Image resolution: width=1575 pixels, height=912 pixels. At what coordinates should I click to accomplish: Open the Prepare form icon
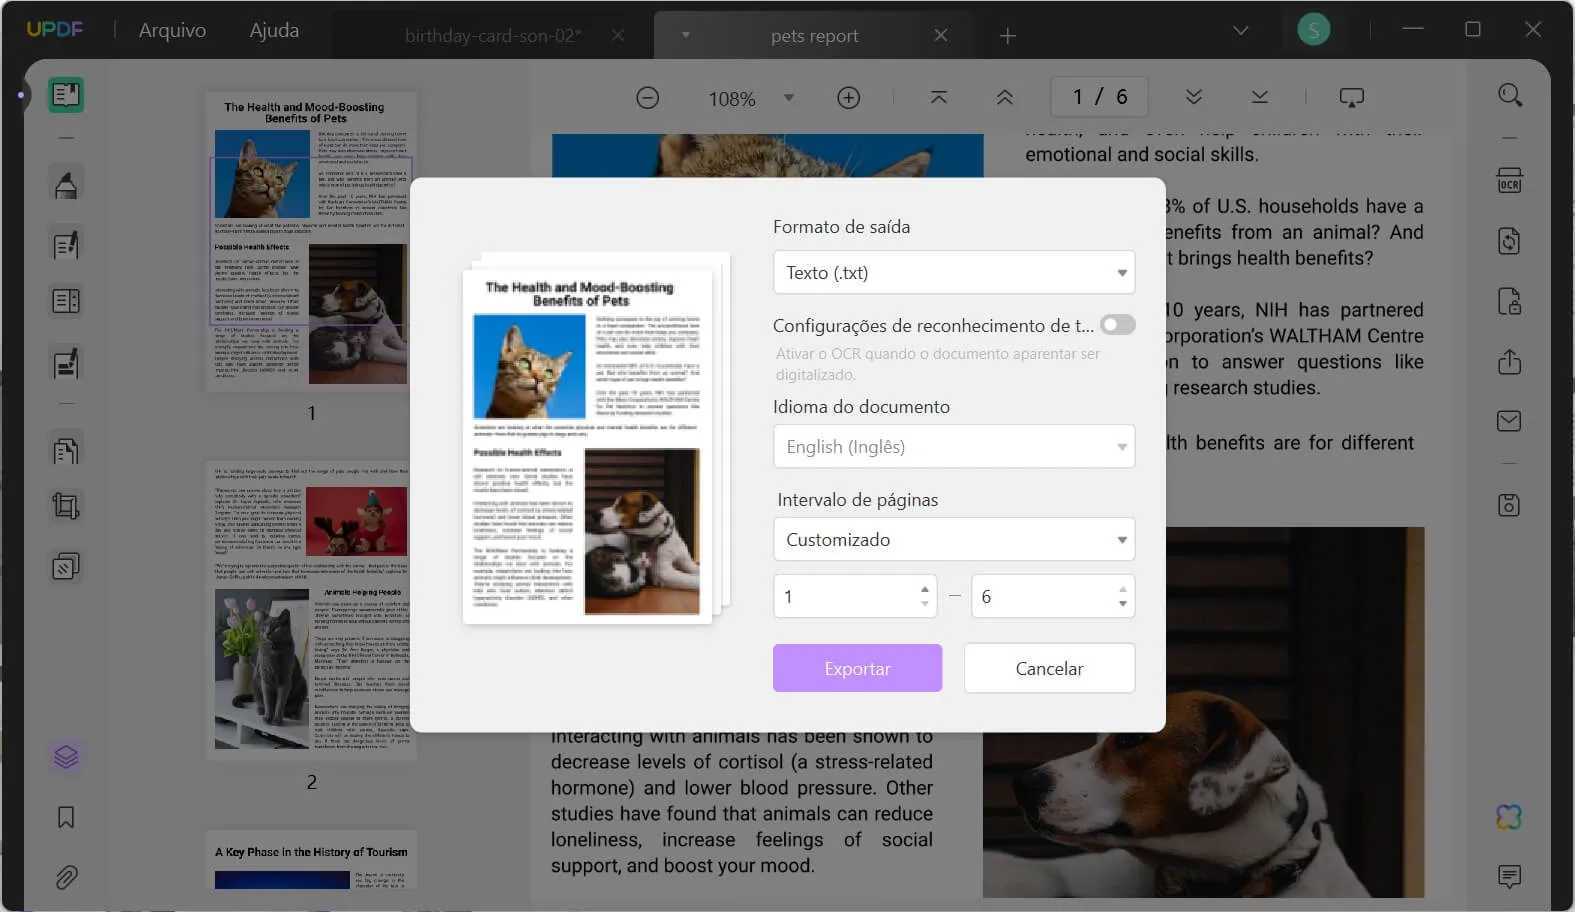(x=66, y=301)
